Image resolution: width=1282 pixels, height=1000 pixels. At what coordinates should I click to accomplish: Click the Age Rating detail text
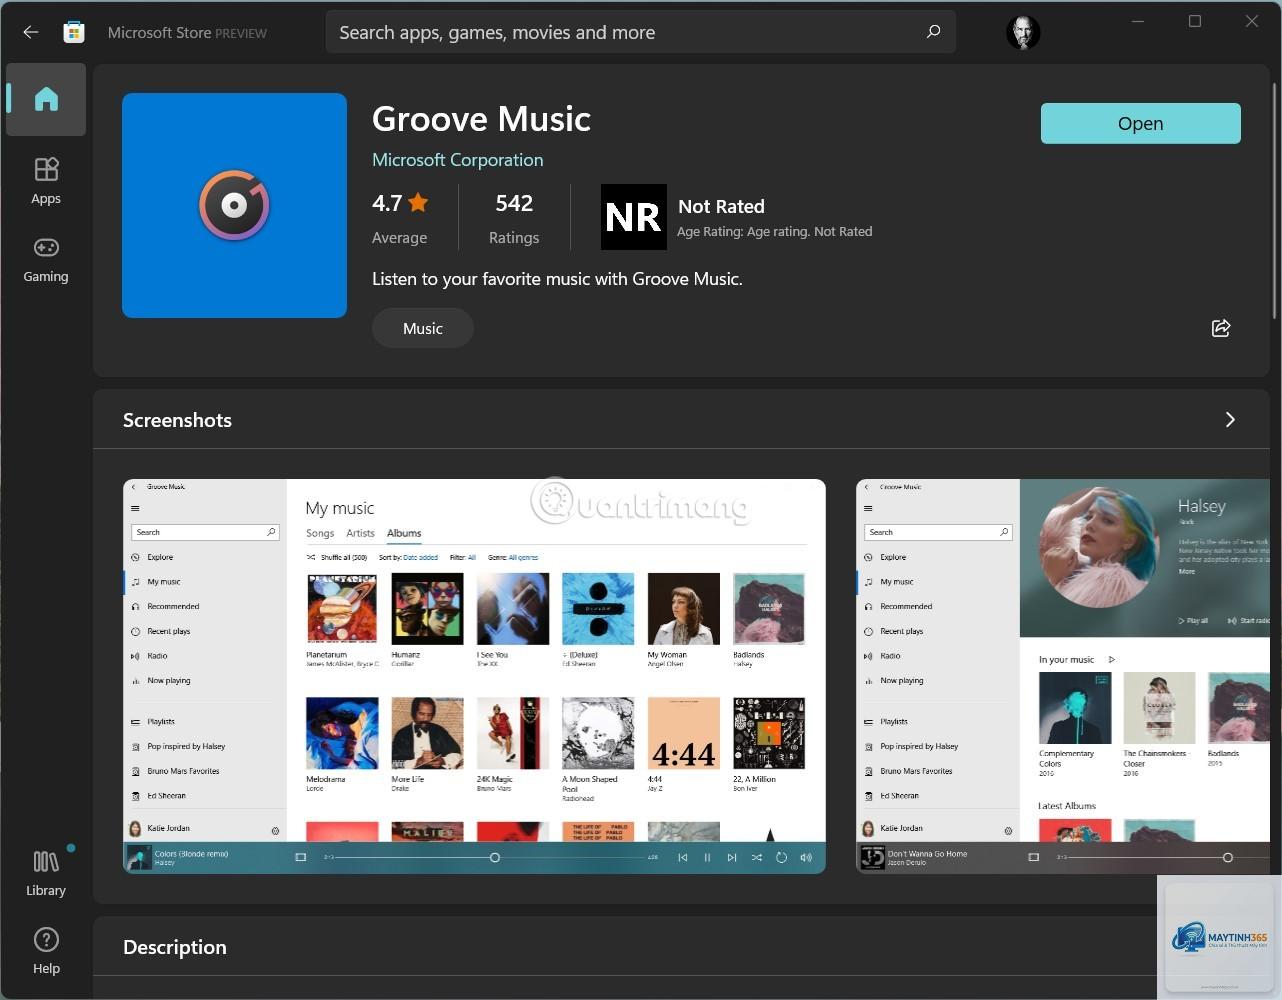tap(774, 231)
